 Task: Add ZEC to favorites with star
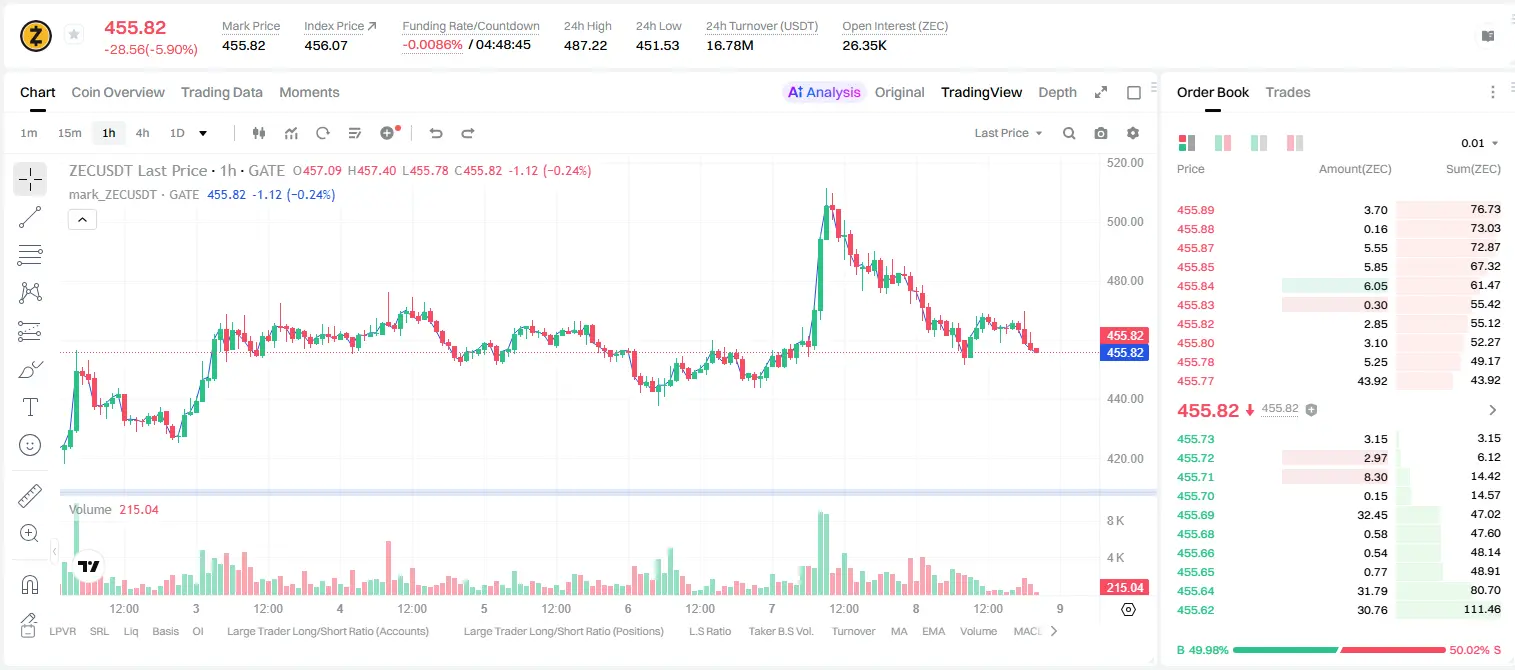click(x=73, y=35)
